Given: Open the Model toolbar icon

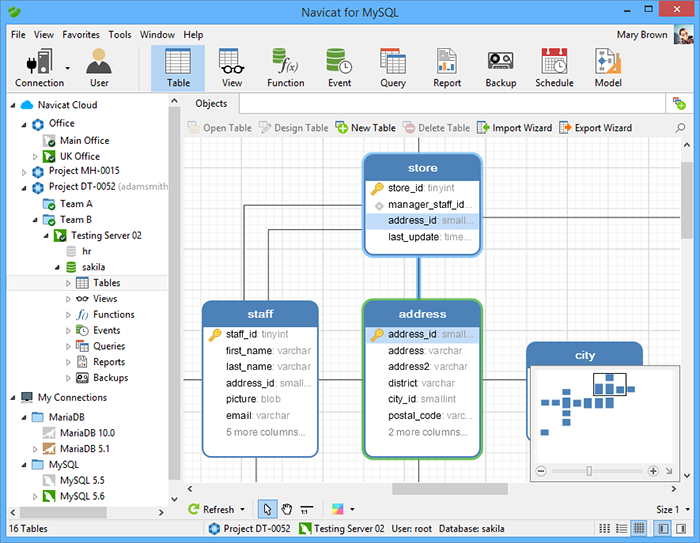Looking at the screenshot, I should click(x=608, y=68).
